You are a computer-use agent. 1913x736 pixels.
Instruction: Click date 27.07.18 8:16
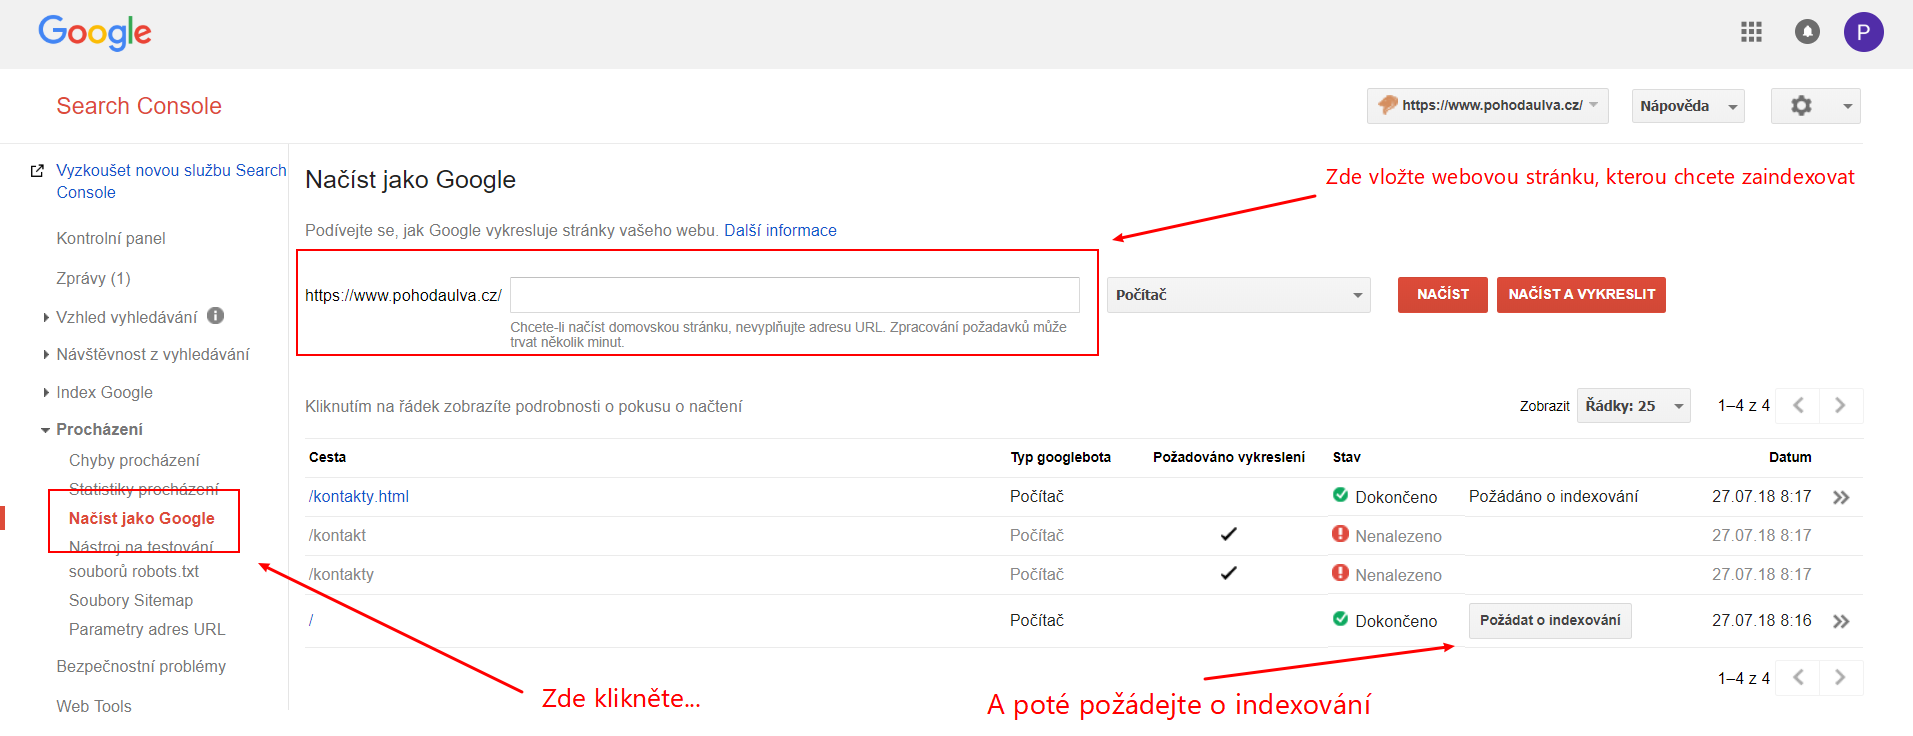[1761, 620]
